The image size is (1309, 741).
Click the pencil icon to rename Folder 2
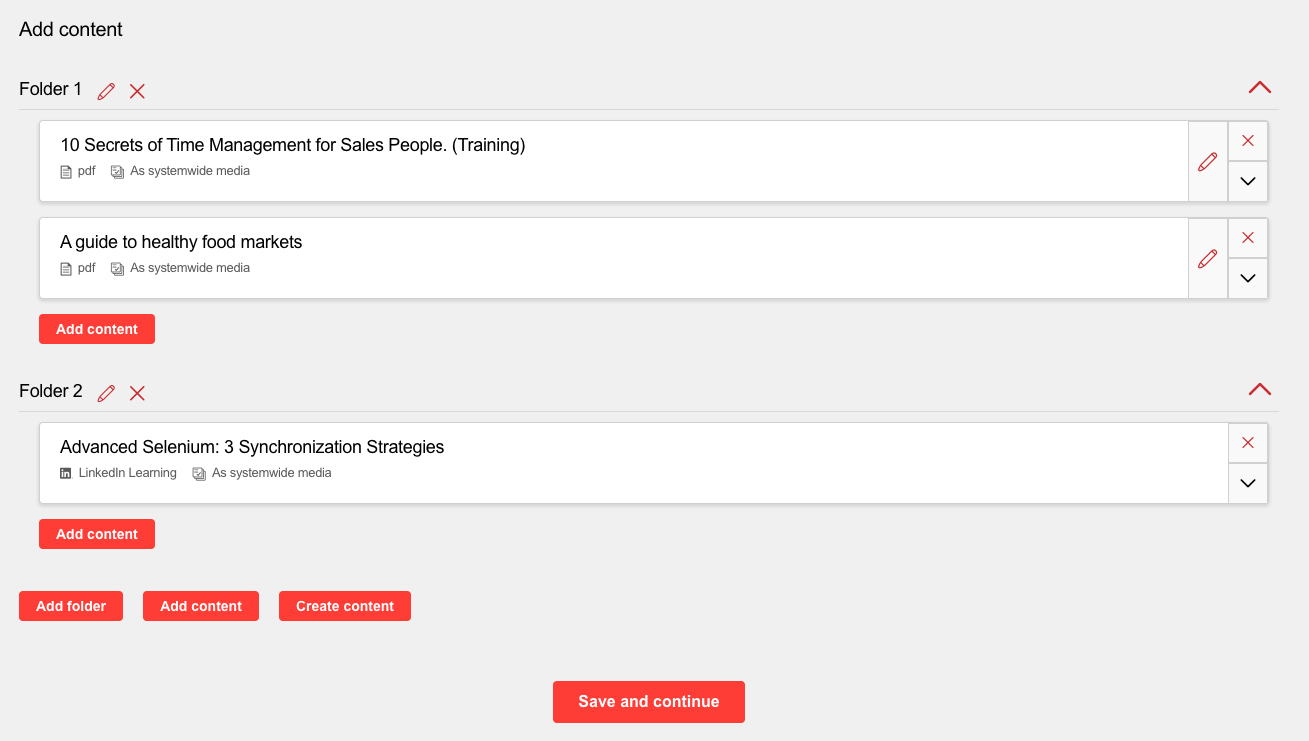point(106,393)
